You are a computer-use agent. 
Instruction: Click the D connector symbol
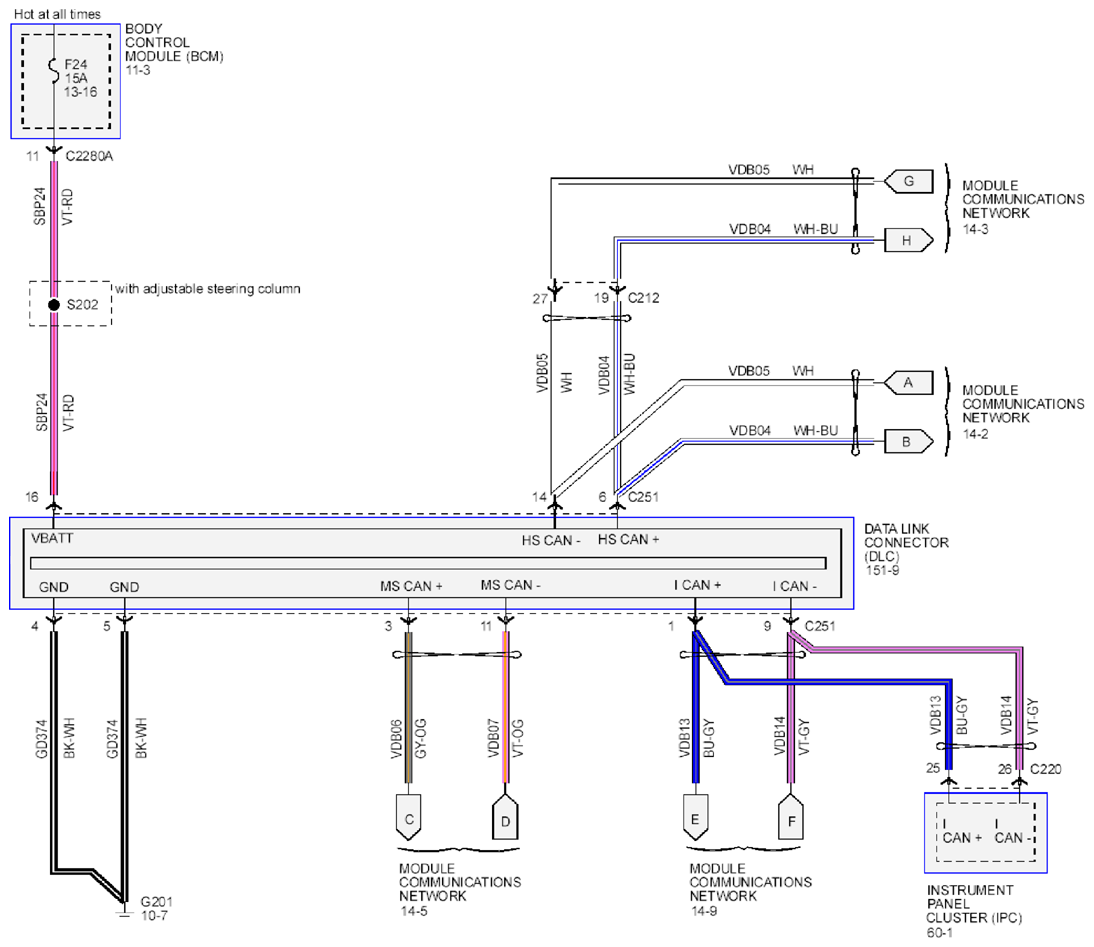[506, 818]
